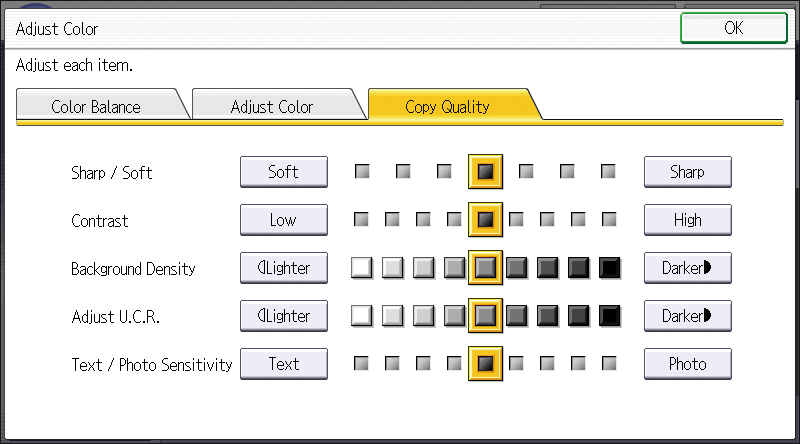Screen dimensions: 800x444
Task: Open the Adjust Color tab
Action: point(271,106)
